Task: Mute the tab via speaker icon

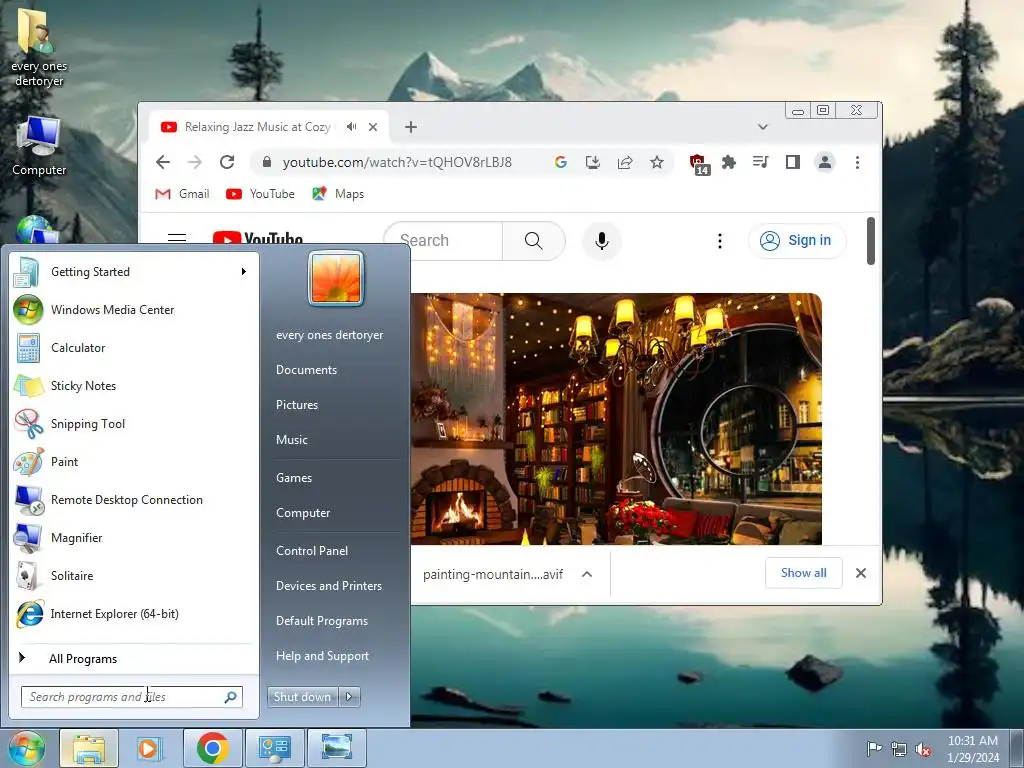Action: 351,127
